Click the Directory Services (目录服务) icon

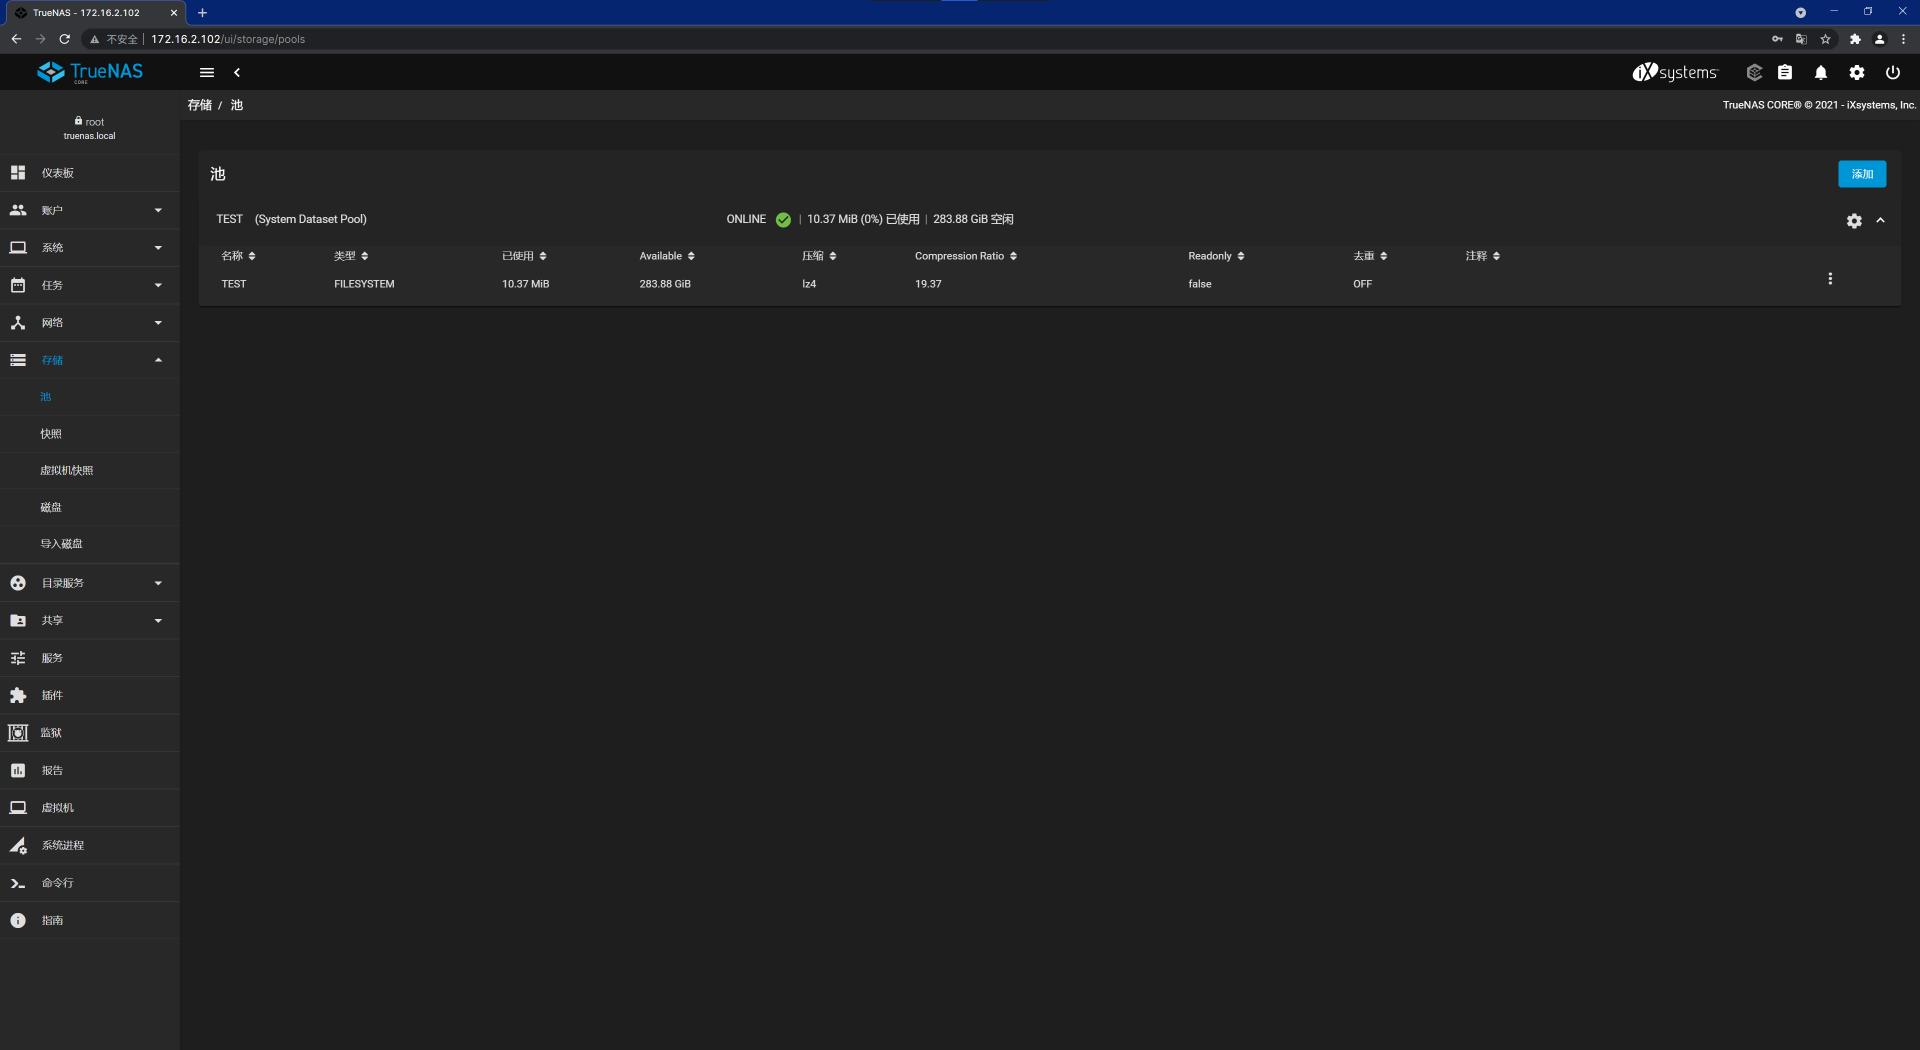tap(18, 583)
